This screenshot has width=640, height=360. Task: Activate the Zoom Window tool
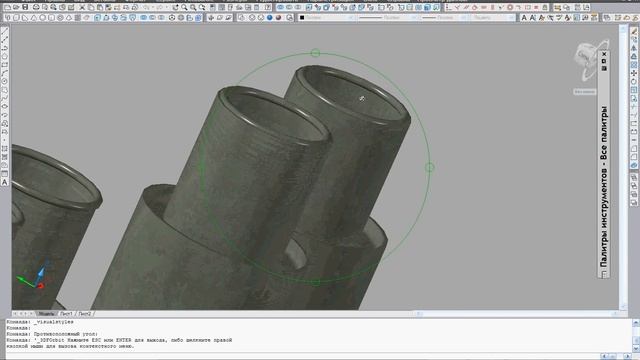tap(193, 7)
